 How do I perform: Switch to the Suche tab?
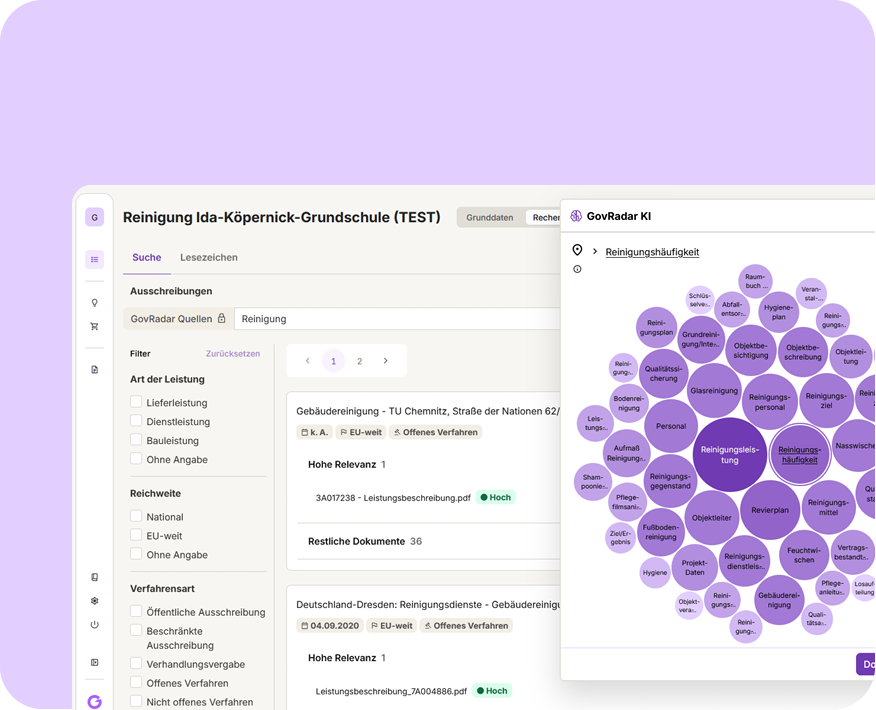146,258
